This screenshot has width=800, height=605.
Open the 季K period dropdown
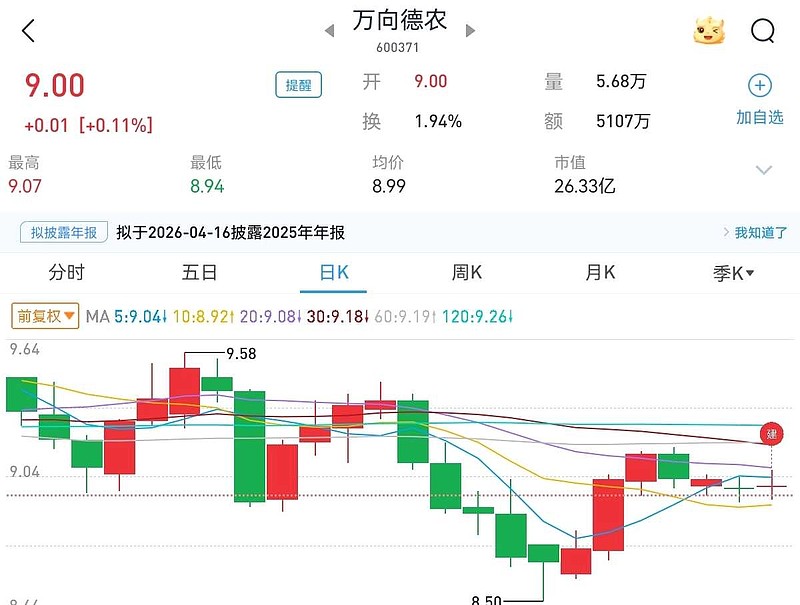(733, 273)
